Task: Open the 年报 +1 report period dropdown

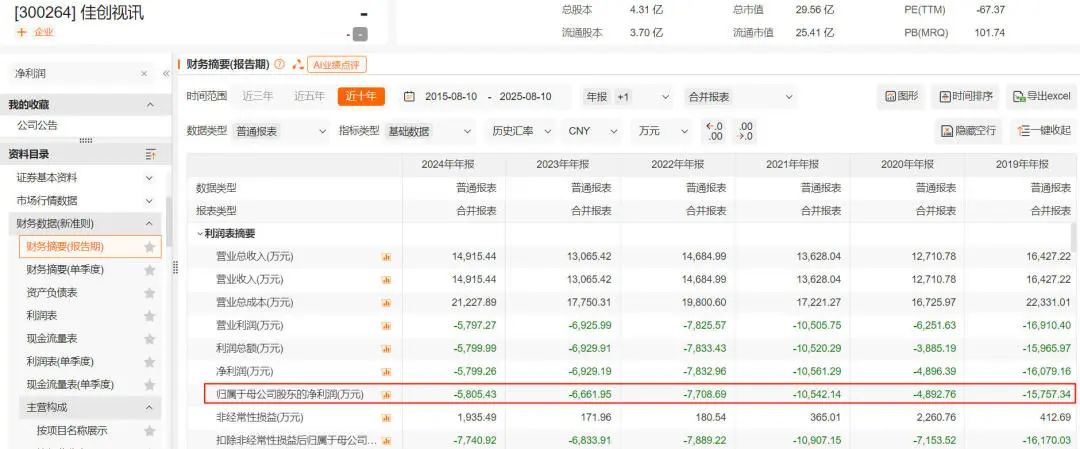Action: pos(627,96)
